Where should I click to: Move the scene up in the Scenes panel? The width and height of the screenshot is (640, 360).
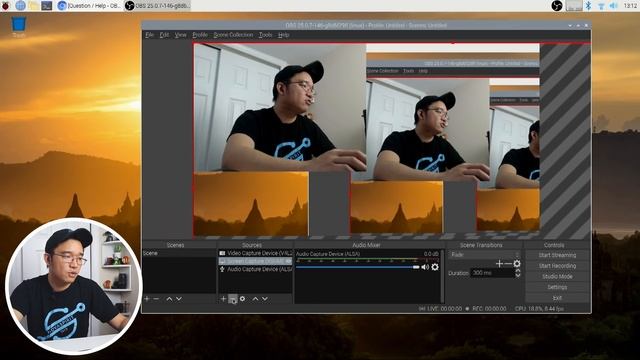tap(169, 299)
